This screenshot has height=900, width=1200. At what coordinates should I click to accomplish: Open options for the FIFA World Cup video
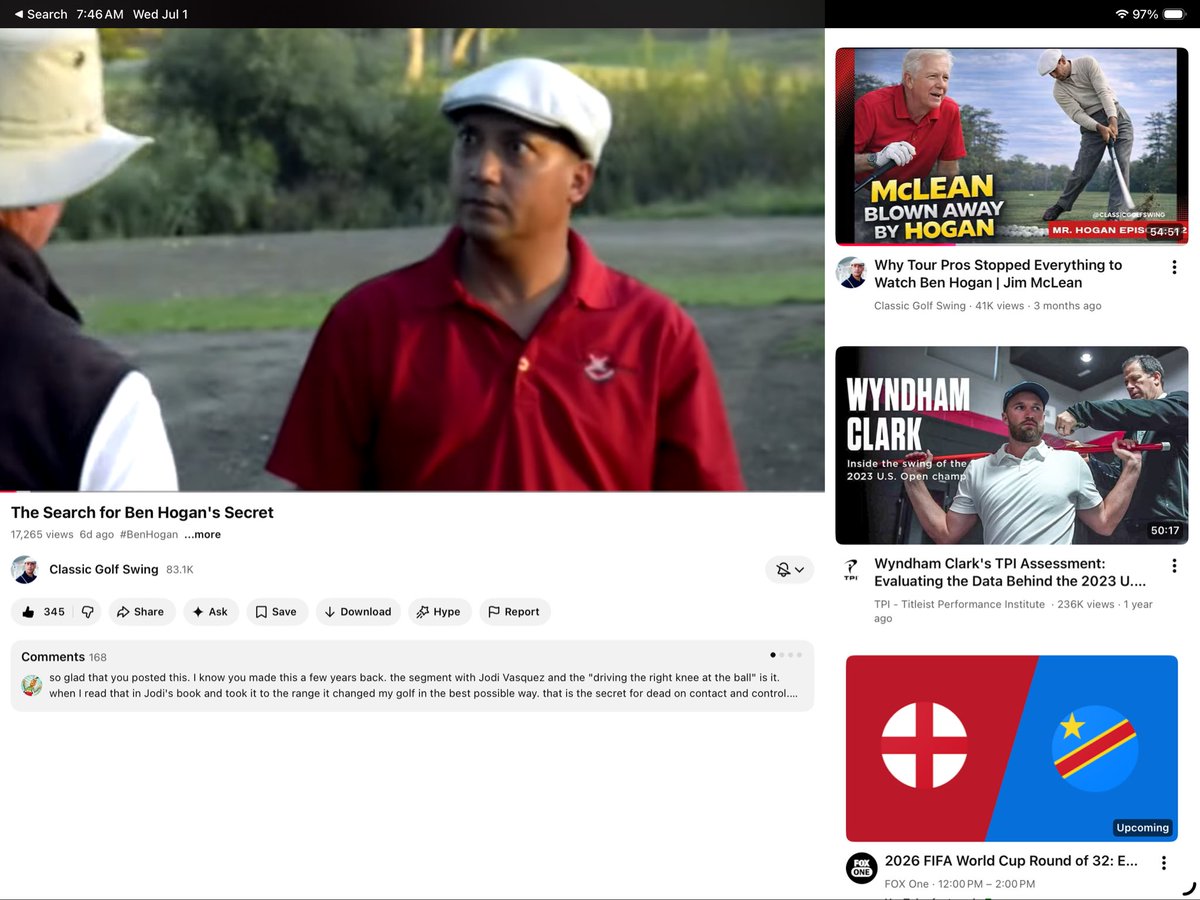pyautogui.click(x=1164, y=863)
